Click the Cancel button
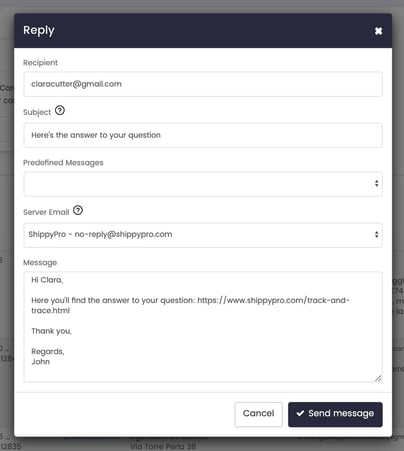 pos(259,414)
